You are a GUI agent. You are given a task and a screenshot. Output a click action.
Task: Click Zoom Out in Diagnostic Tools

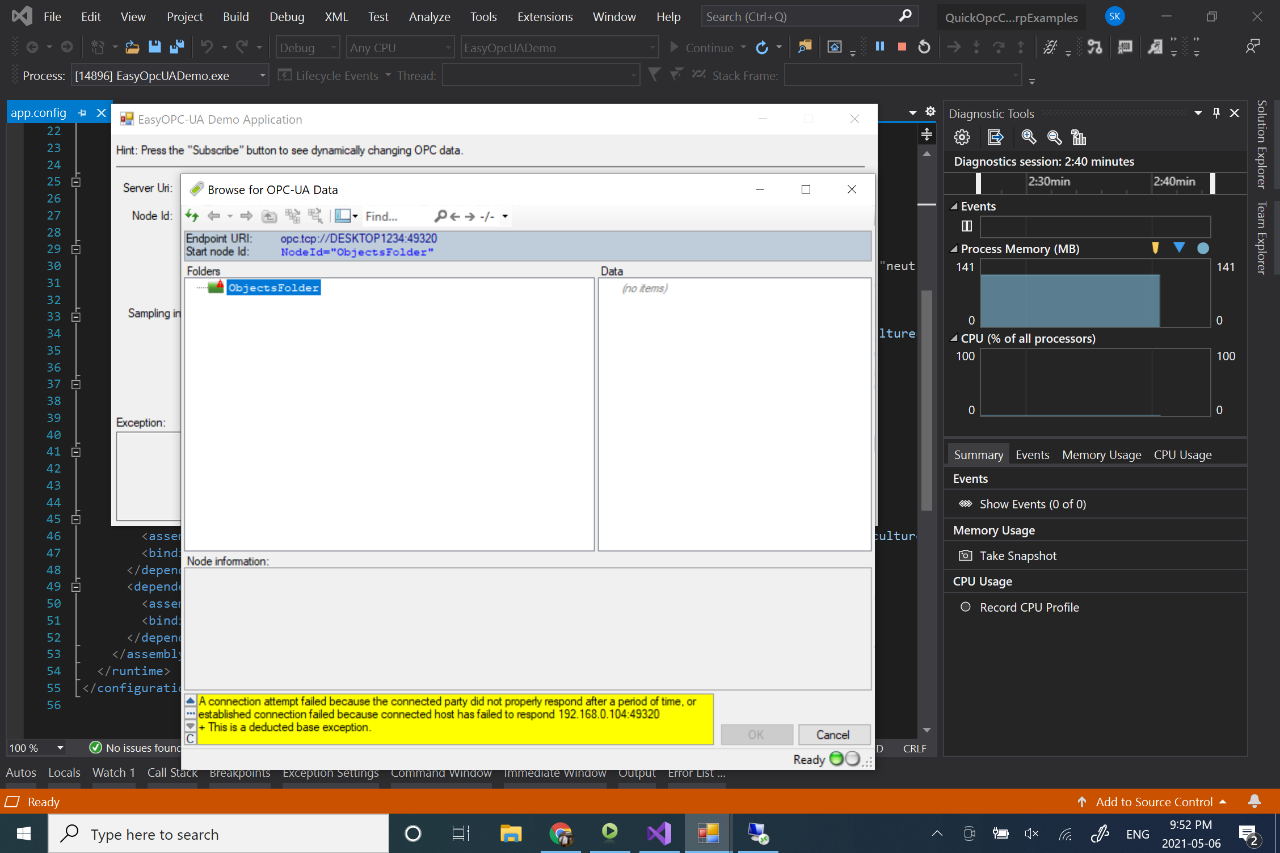[1054, 137]
